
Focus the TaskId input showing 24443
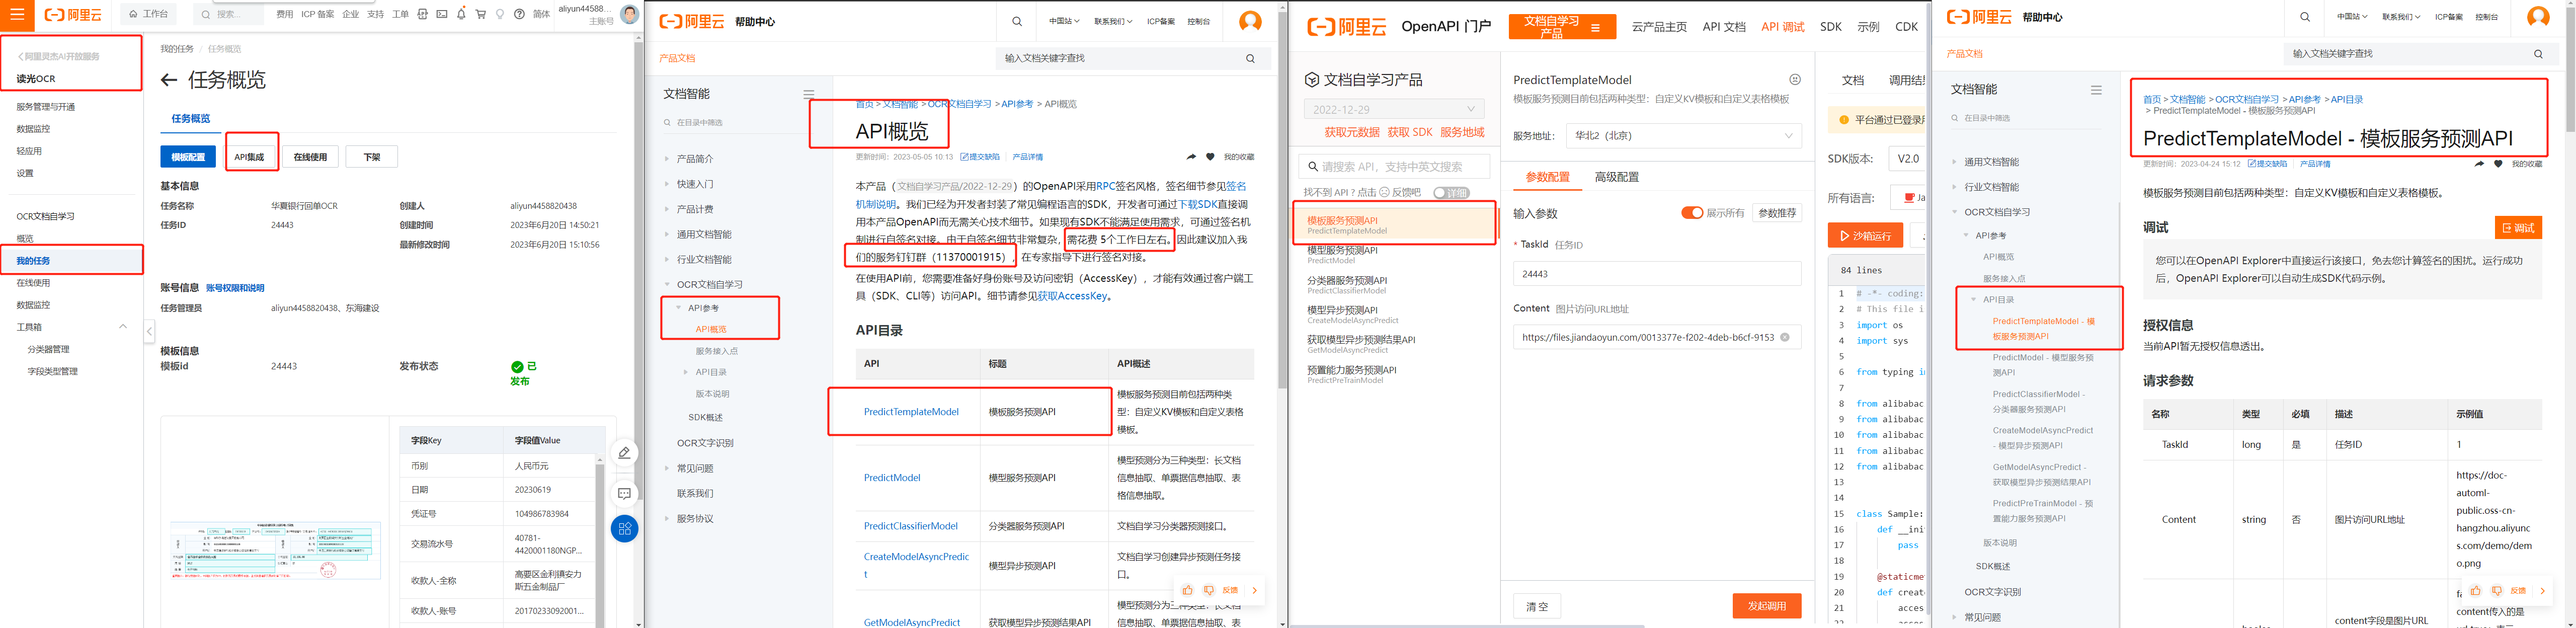[1657, 273]
